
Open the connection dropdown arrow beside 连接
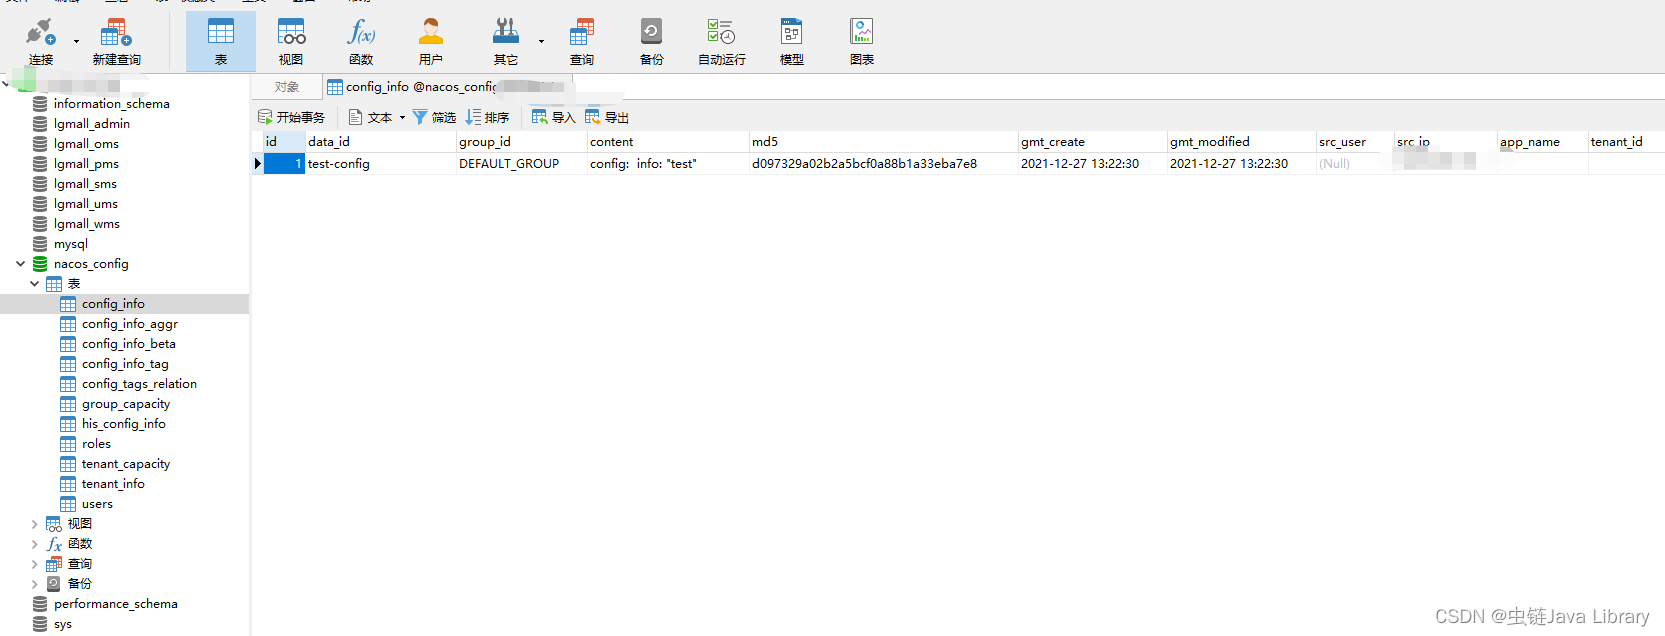coord(76,42)
